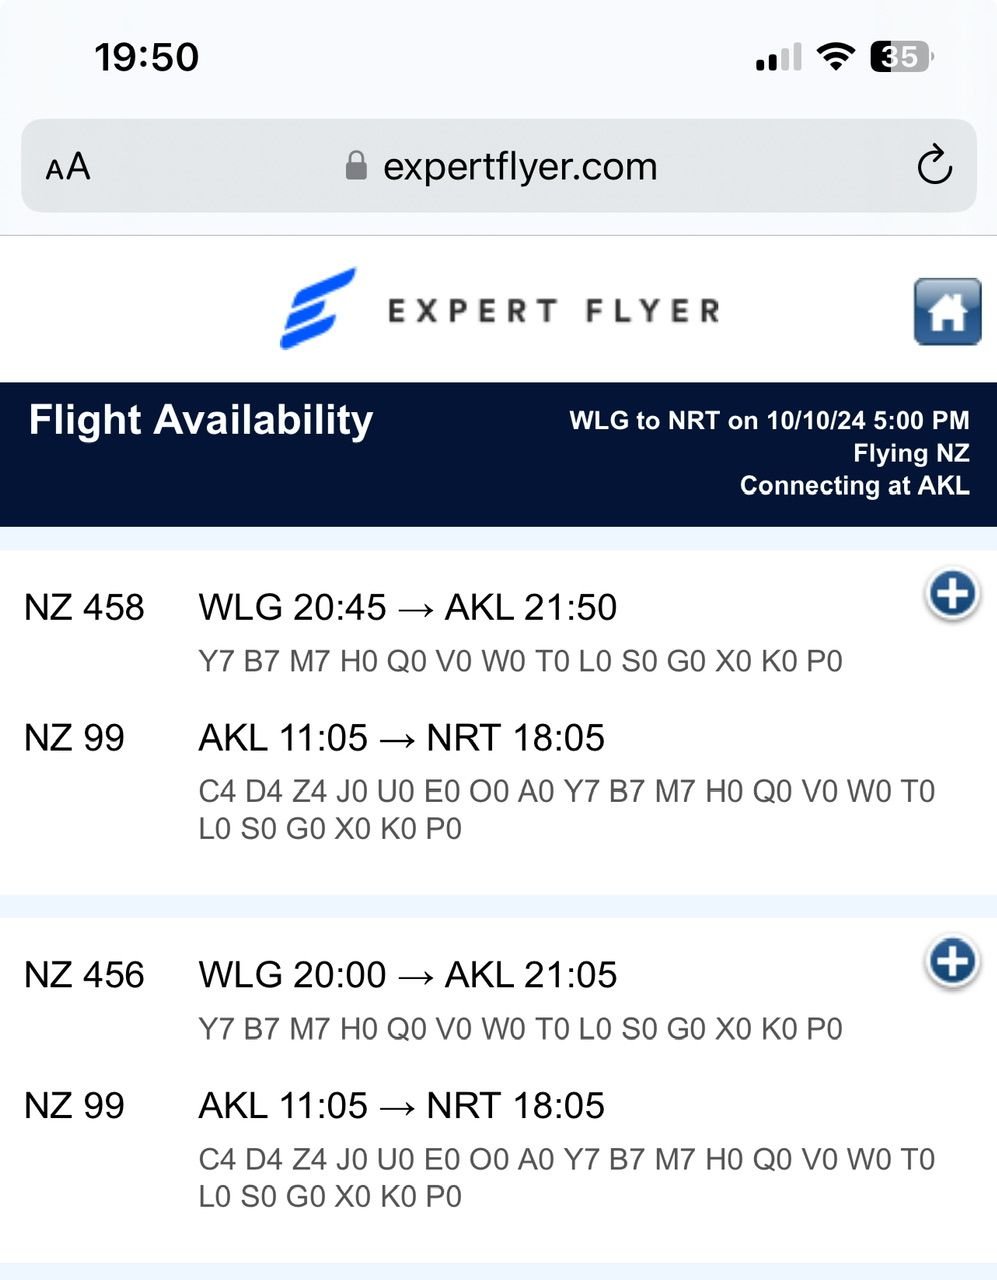
Task: Tap the first NZ 99 flight number
Action: (74, 738)
